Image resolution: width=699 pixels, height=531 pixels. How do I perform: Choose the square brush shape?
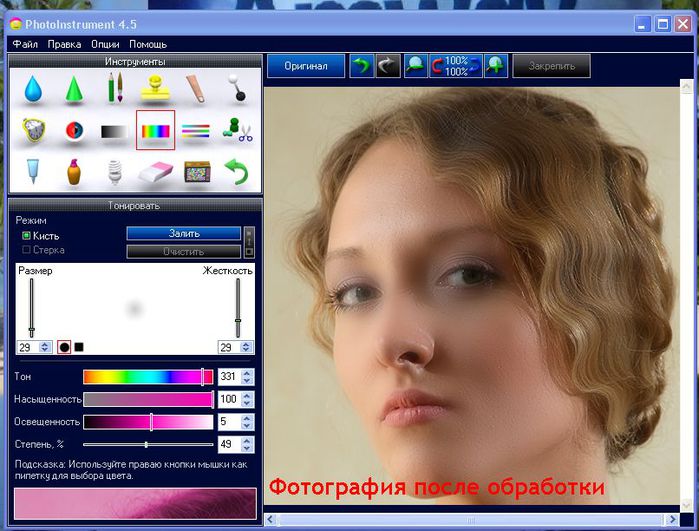[x=79, y=347]
